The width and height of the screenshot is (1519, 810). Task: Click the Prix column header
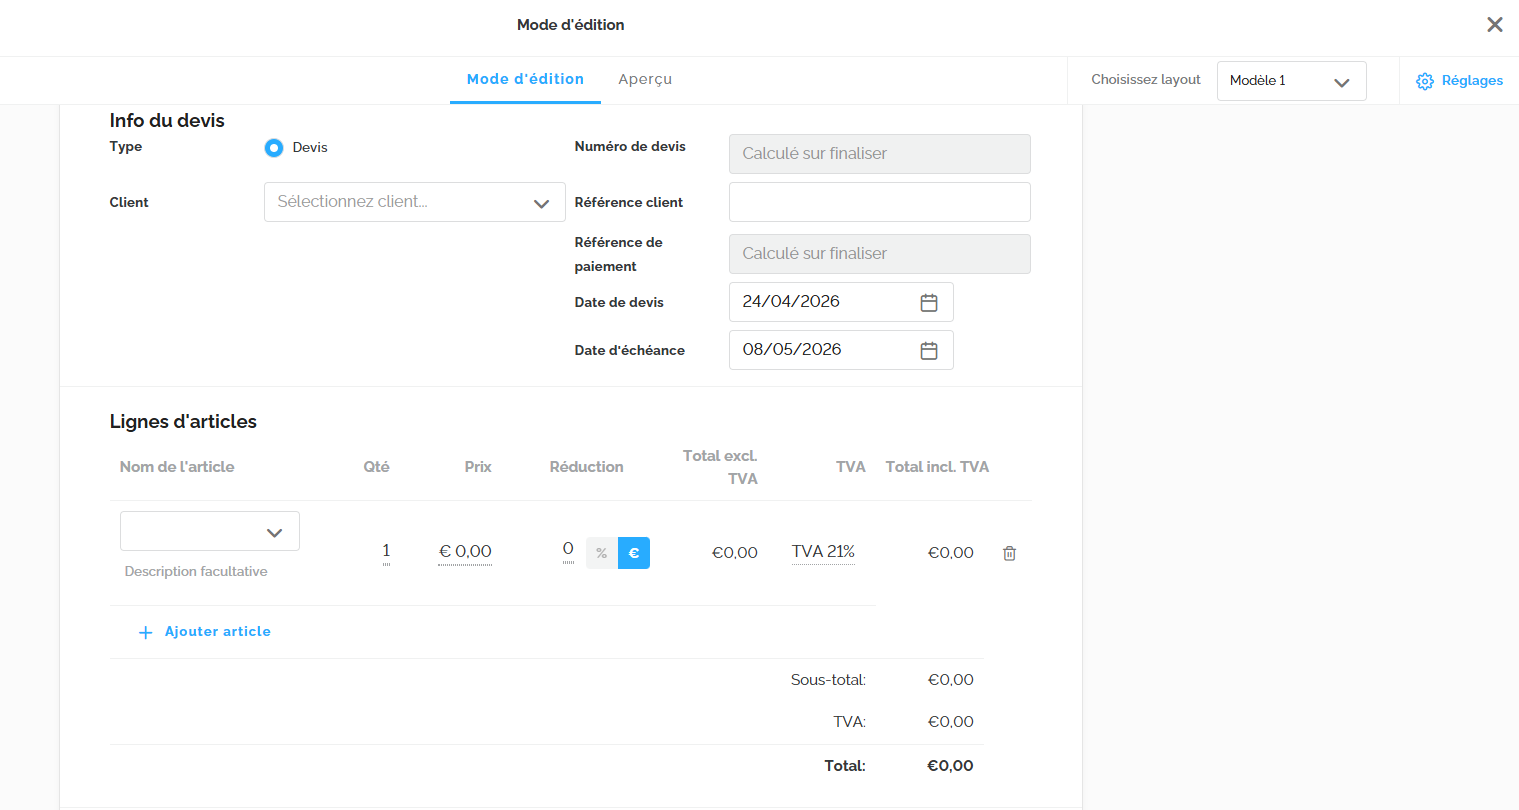[x=478, y=467]
